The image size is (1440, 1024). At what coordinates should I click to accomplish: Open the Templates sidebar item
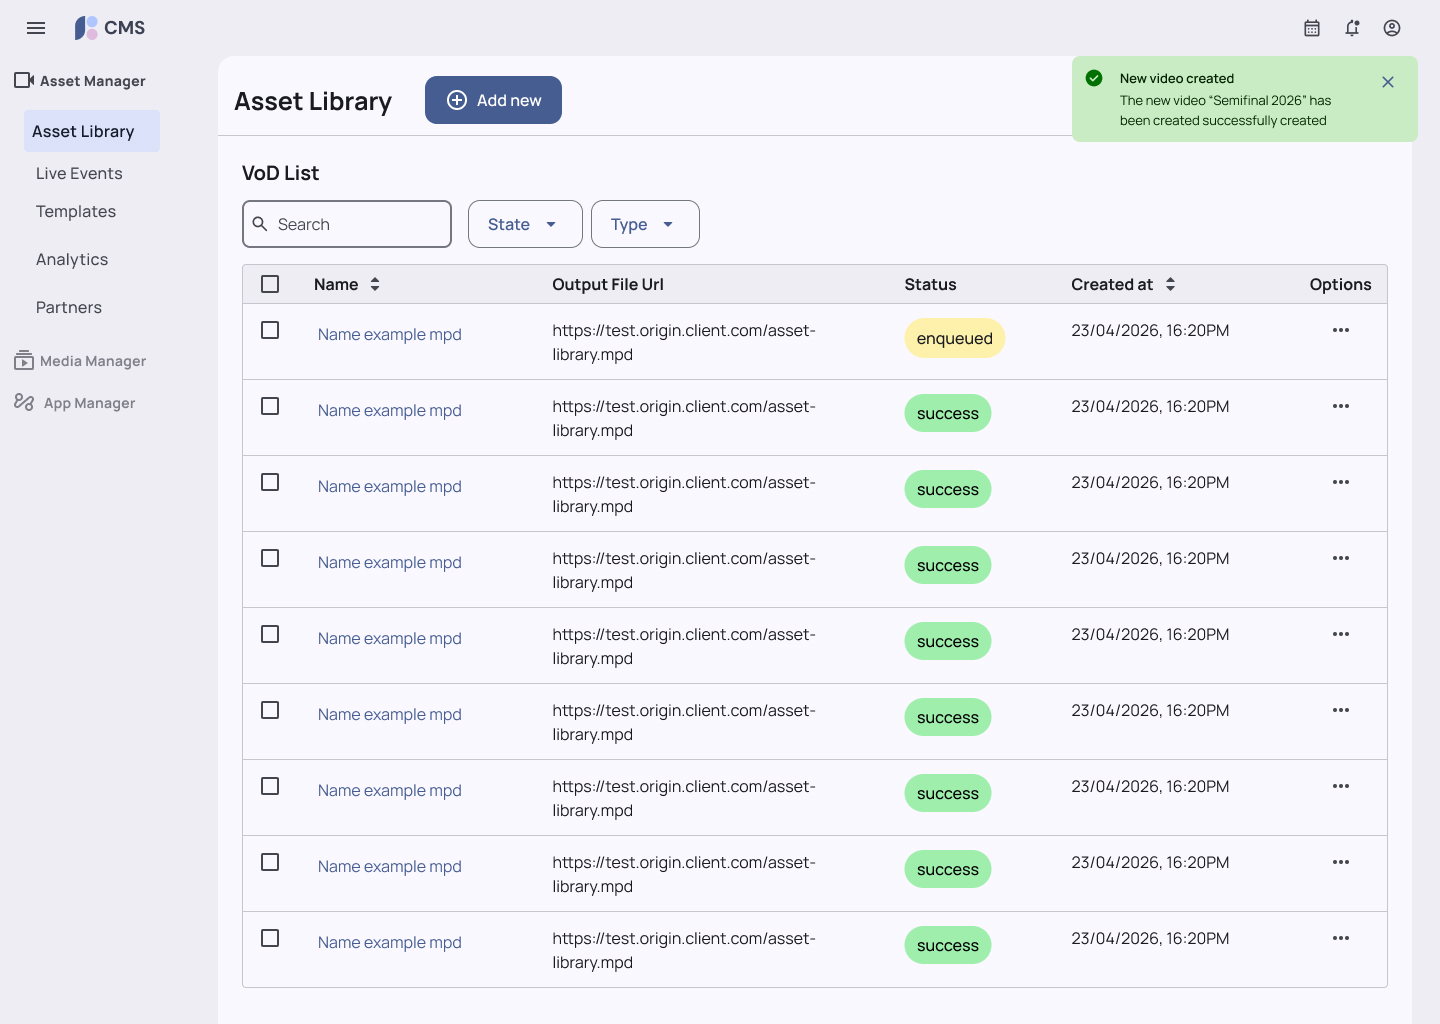(x=76, y=211)
